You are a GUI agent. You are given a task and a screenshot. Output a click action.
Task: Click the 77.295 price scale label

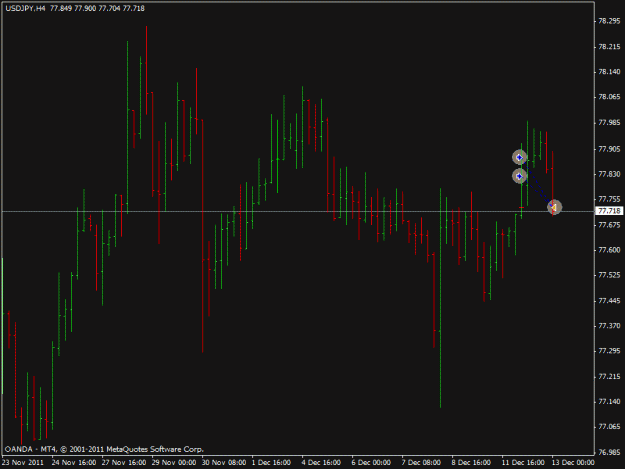point(609,351)
